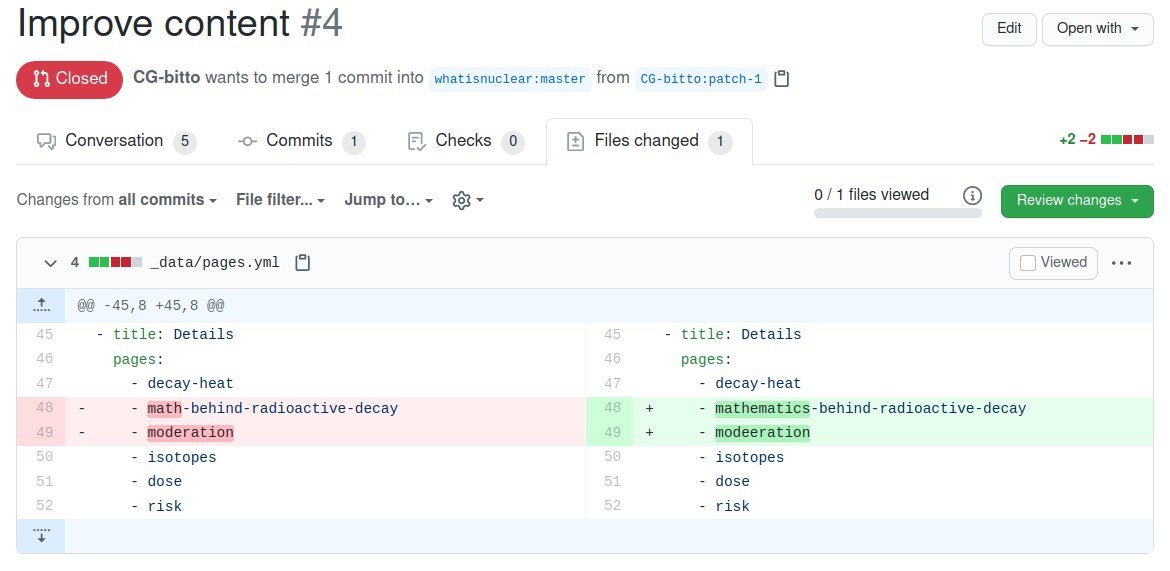Screen dimensions: 1170x571
Task: Open the three-dots file options menu
Action: [1121, 263]
